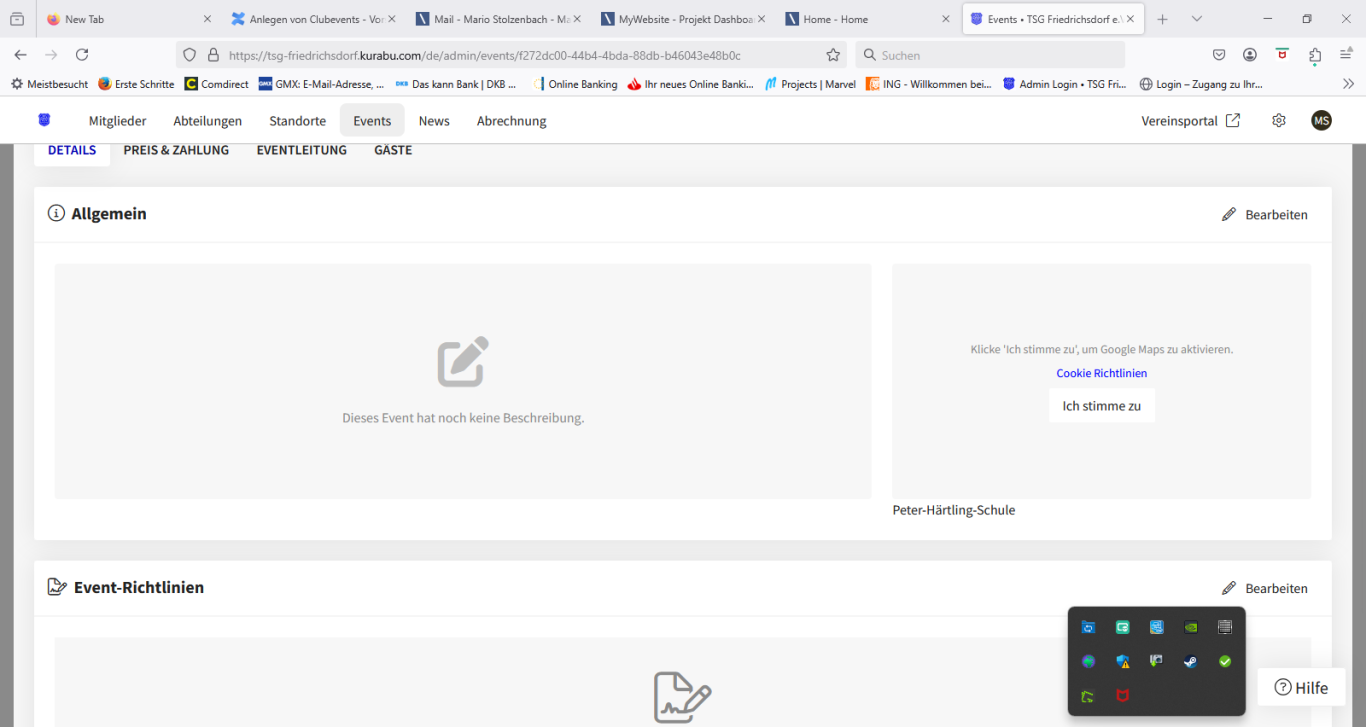Open the Events menu
The height and width of the screenshot is (727, 1366).
click(x=372, y=120)
